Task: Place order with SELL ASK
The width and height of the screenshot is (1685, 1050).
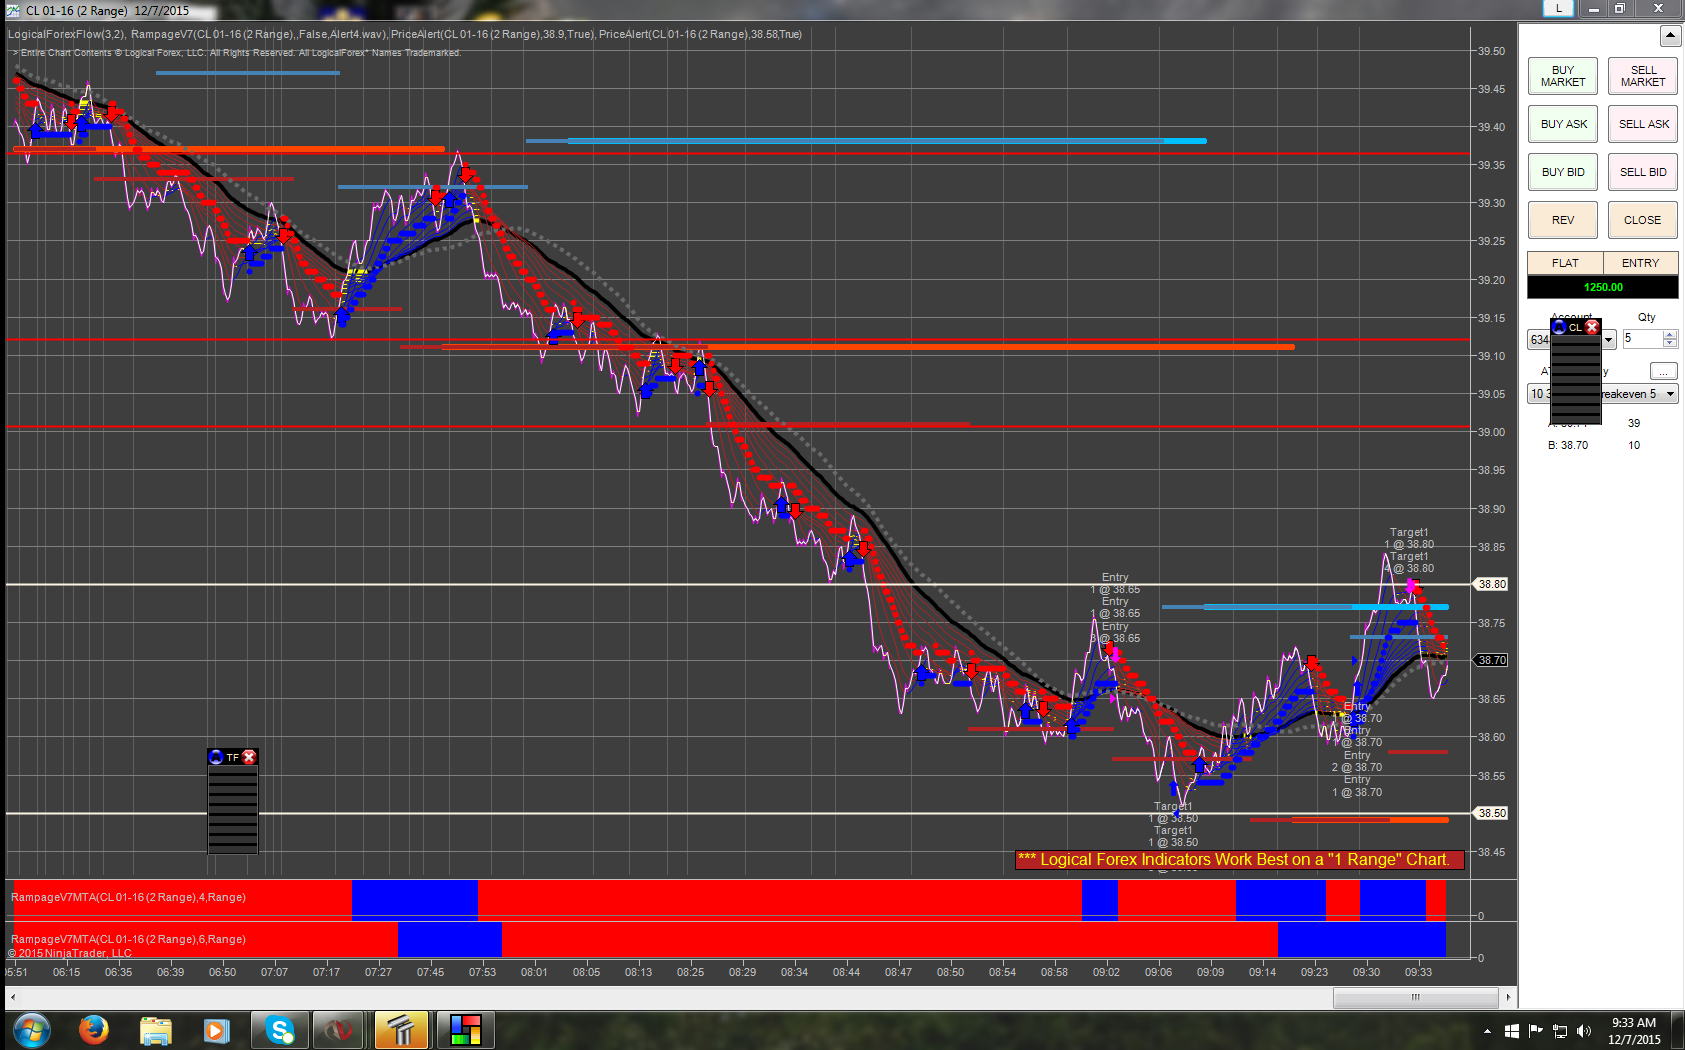Action: (x=1643, y=124)
